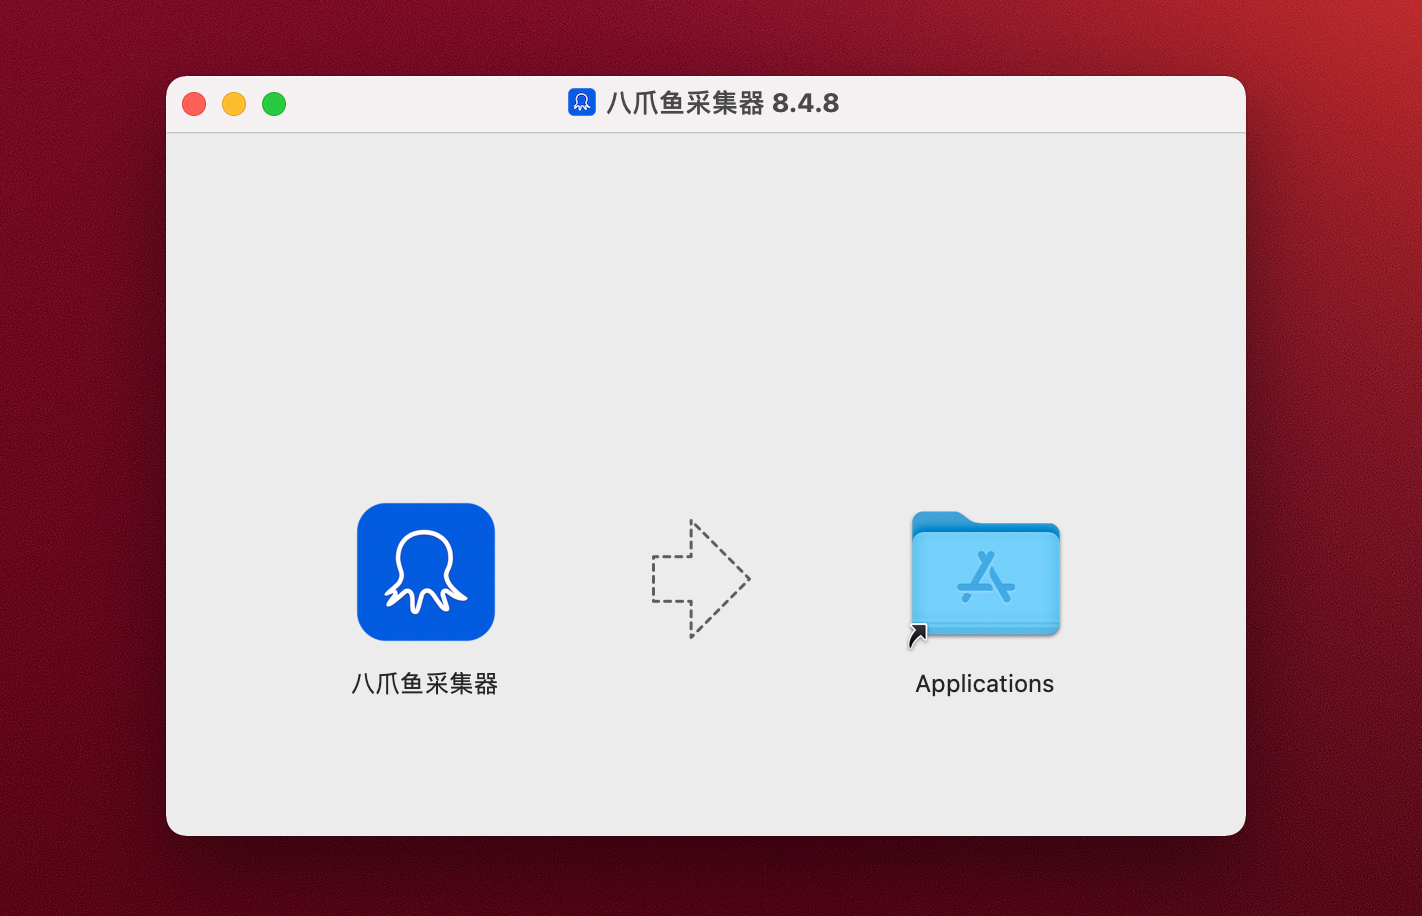The height and width of the screenshot is (916, 1422).
Task: Zoom the window with green button
Action: point(274,104)
